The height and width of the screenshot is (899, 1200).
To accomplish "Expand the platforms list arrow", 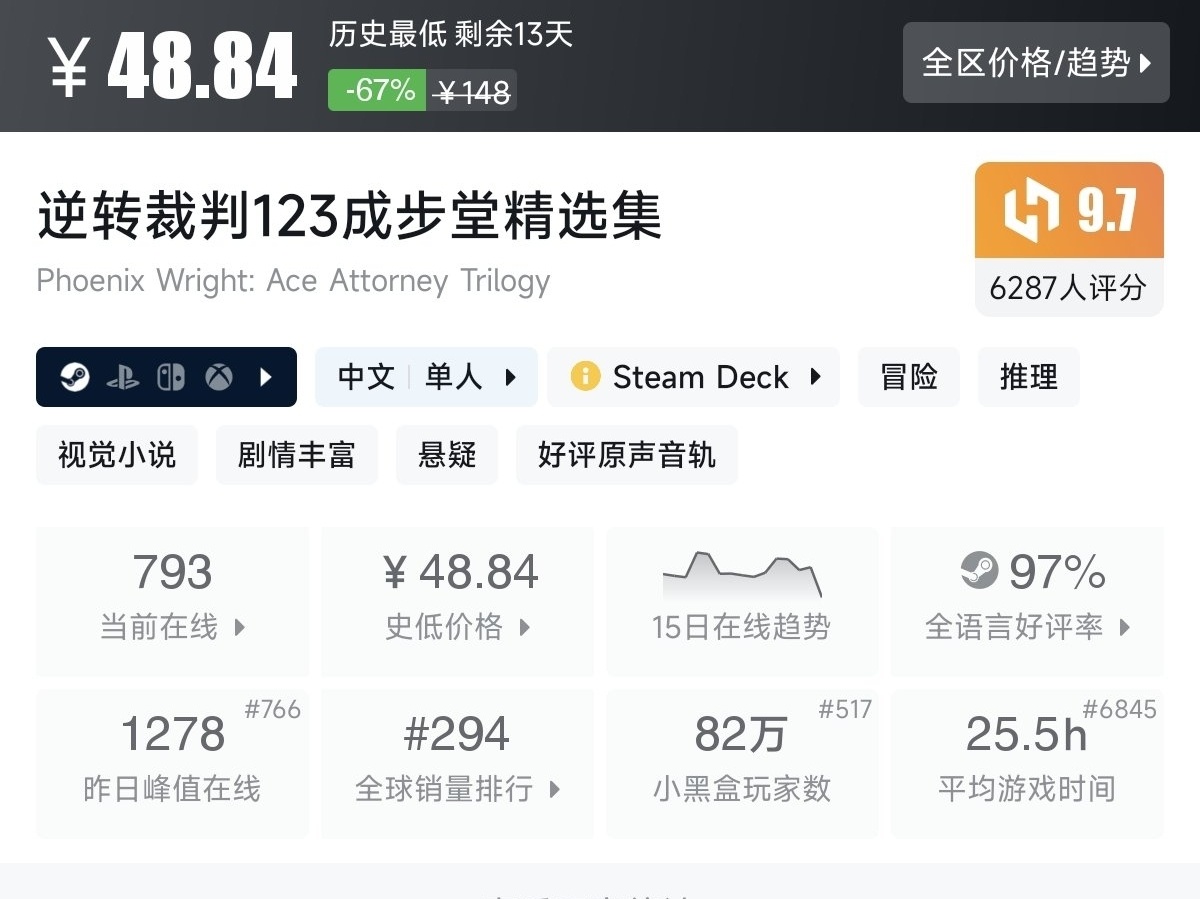I will 266,377.
